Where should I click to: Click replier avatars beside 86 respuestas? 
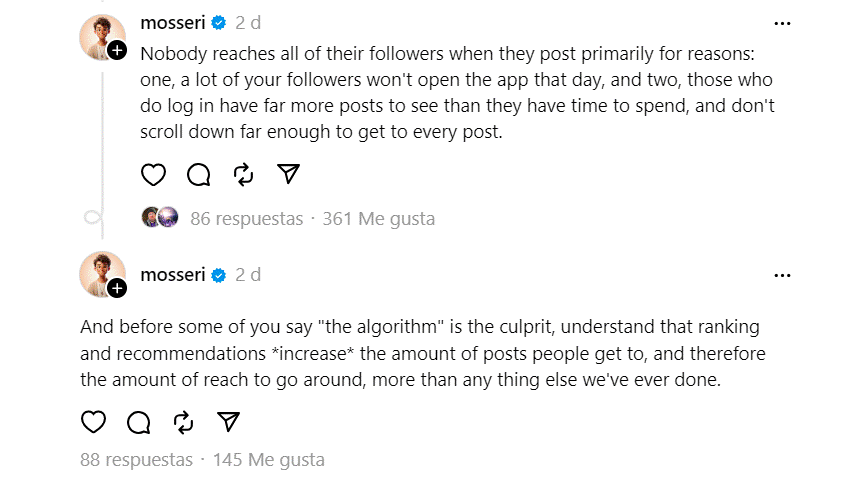(x=160, y=217)
